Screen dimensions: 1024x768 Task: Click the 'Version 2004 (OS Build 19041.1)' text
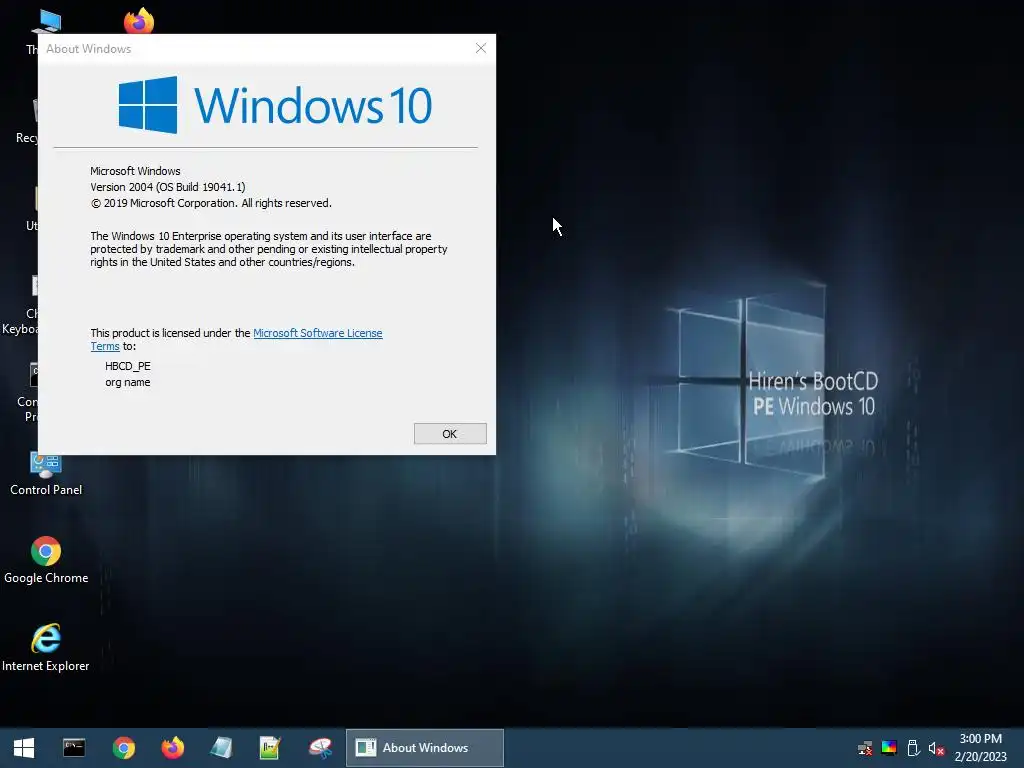click(x=168, y=187)
